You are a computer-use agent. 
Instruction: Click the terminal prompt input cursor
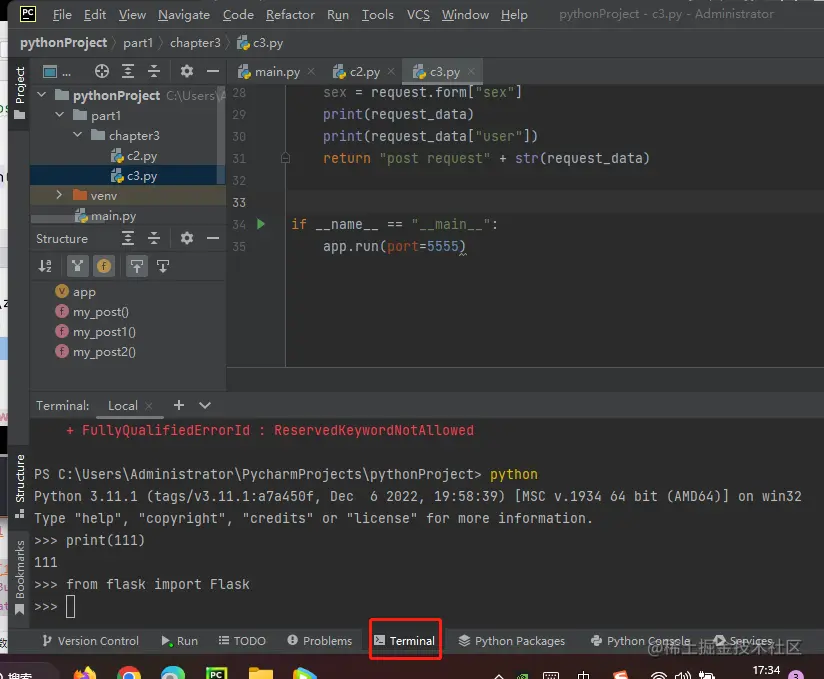pyautogui.click(x=70, y=606)
